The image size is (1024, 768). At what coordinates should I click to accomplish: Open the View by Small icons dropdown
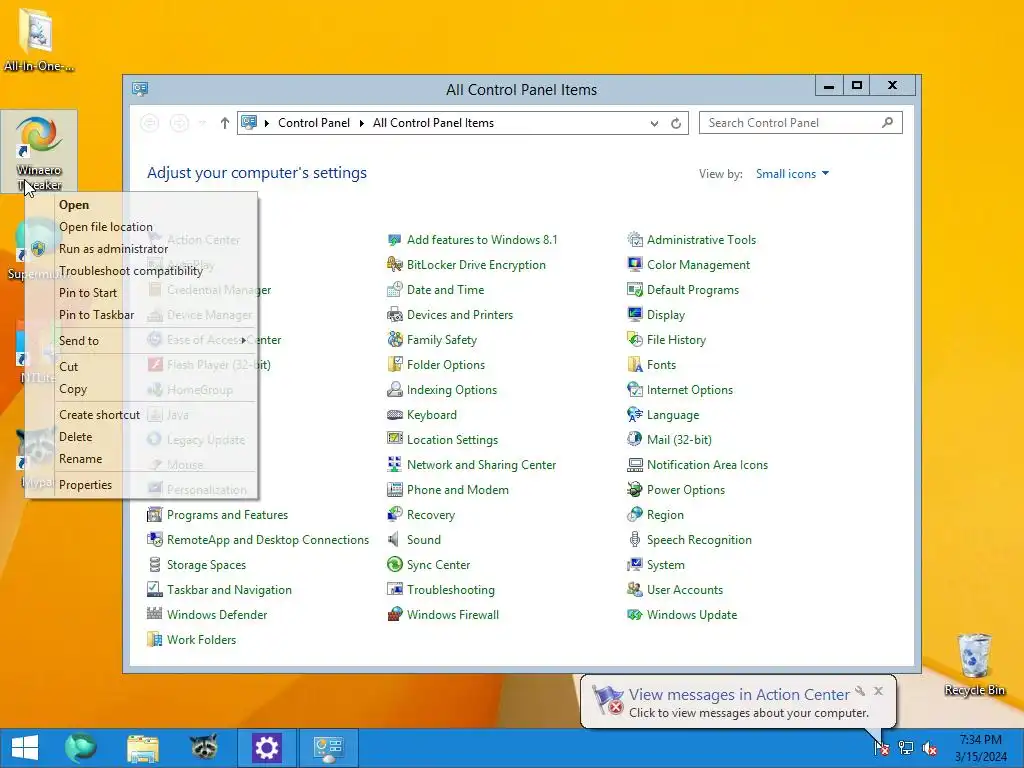[792, 174]
